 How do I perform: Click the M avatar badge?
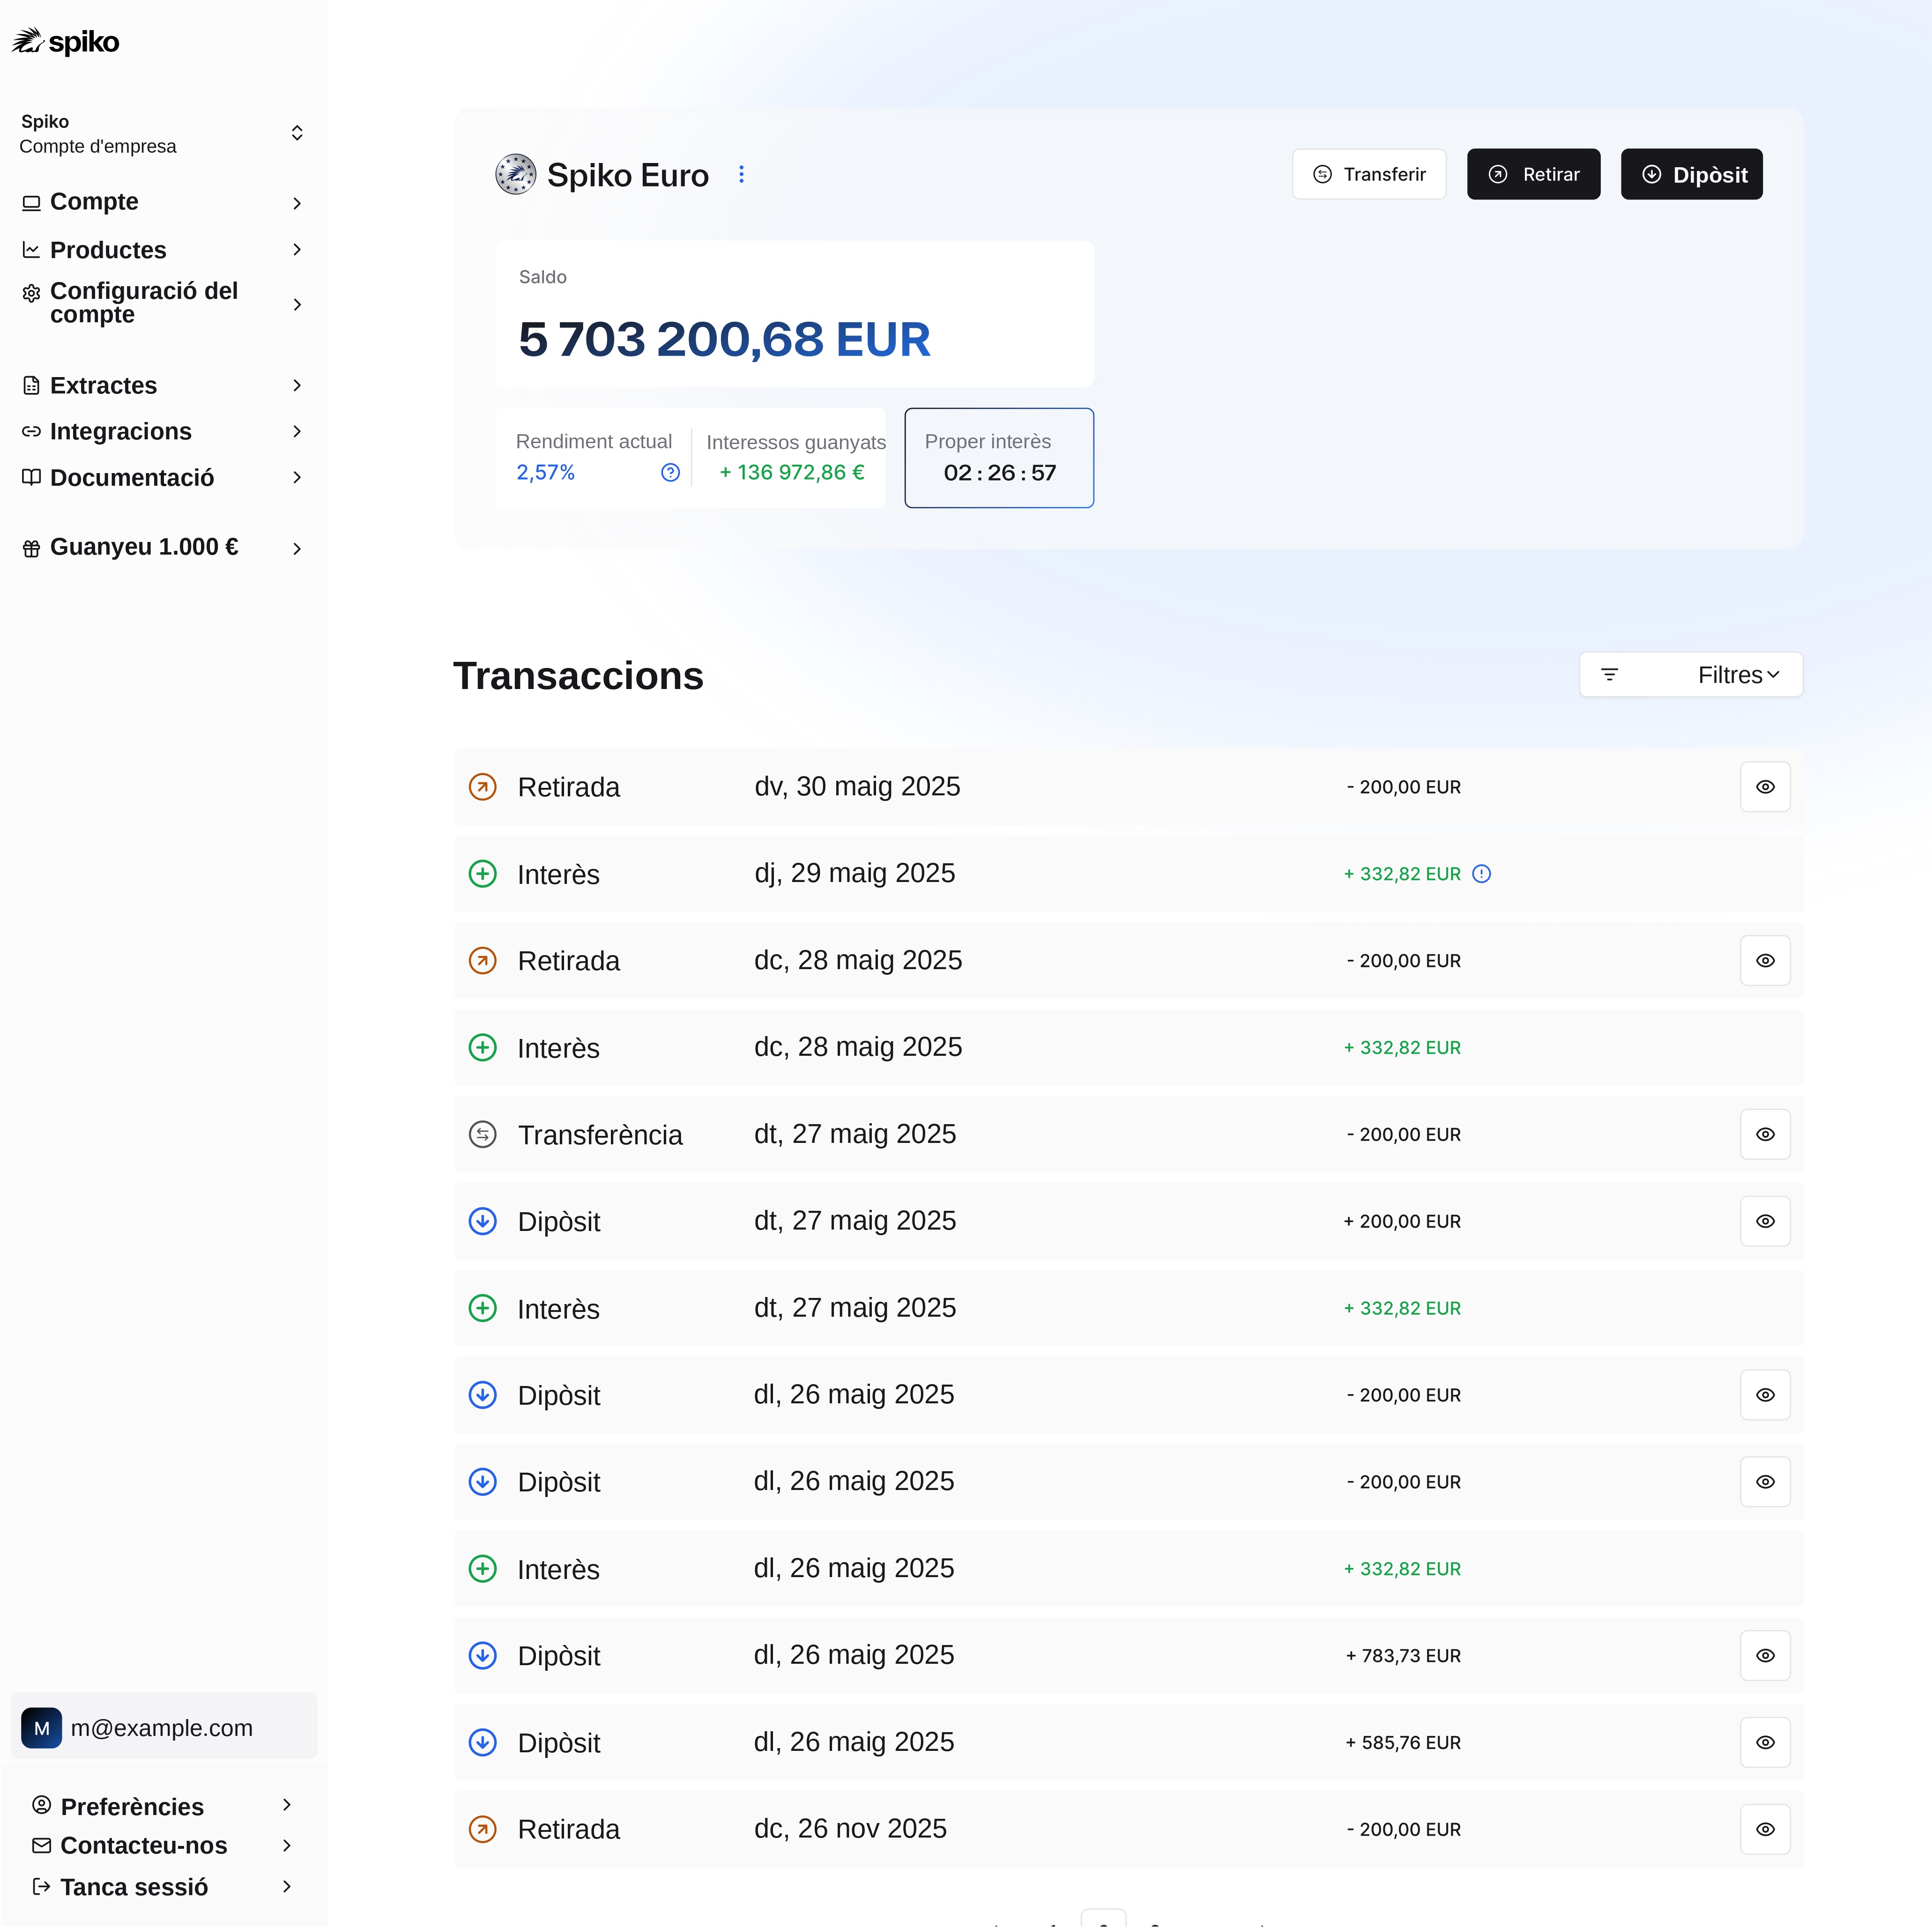click(42, 1728)
